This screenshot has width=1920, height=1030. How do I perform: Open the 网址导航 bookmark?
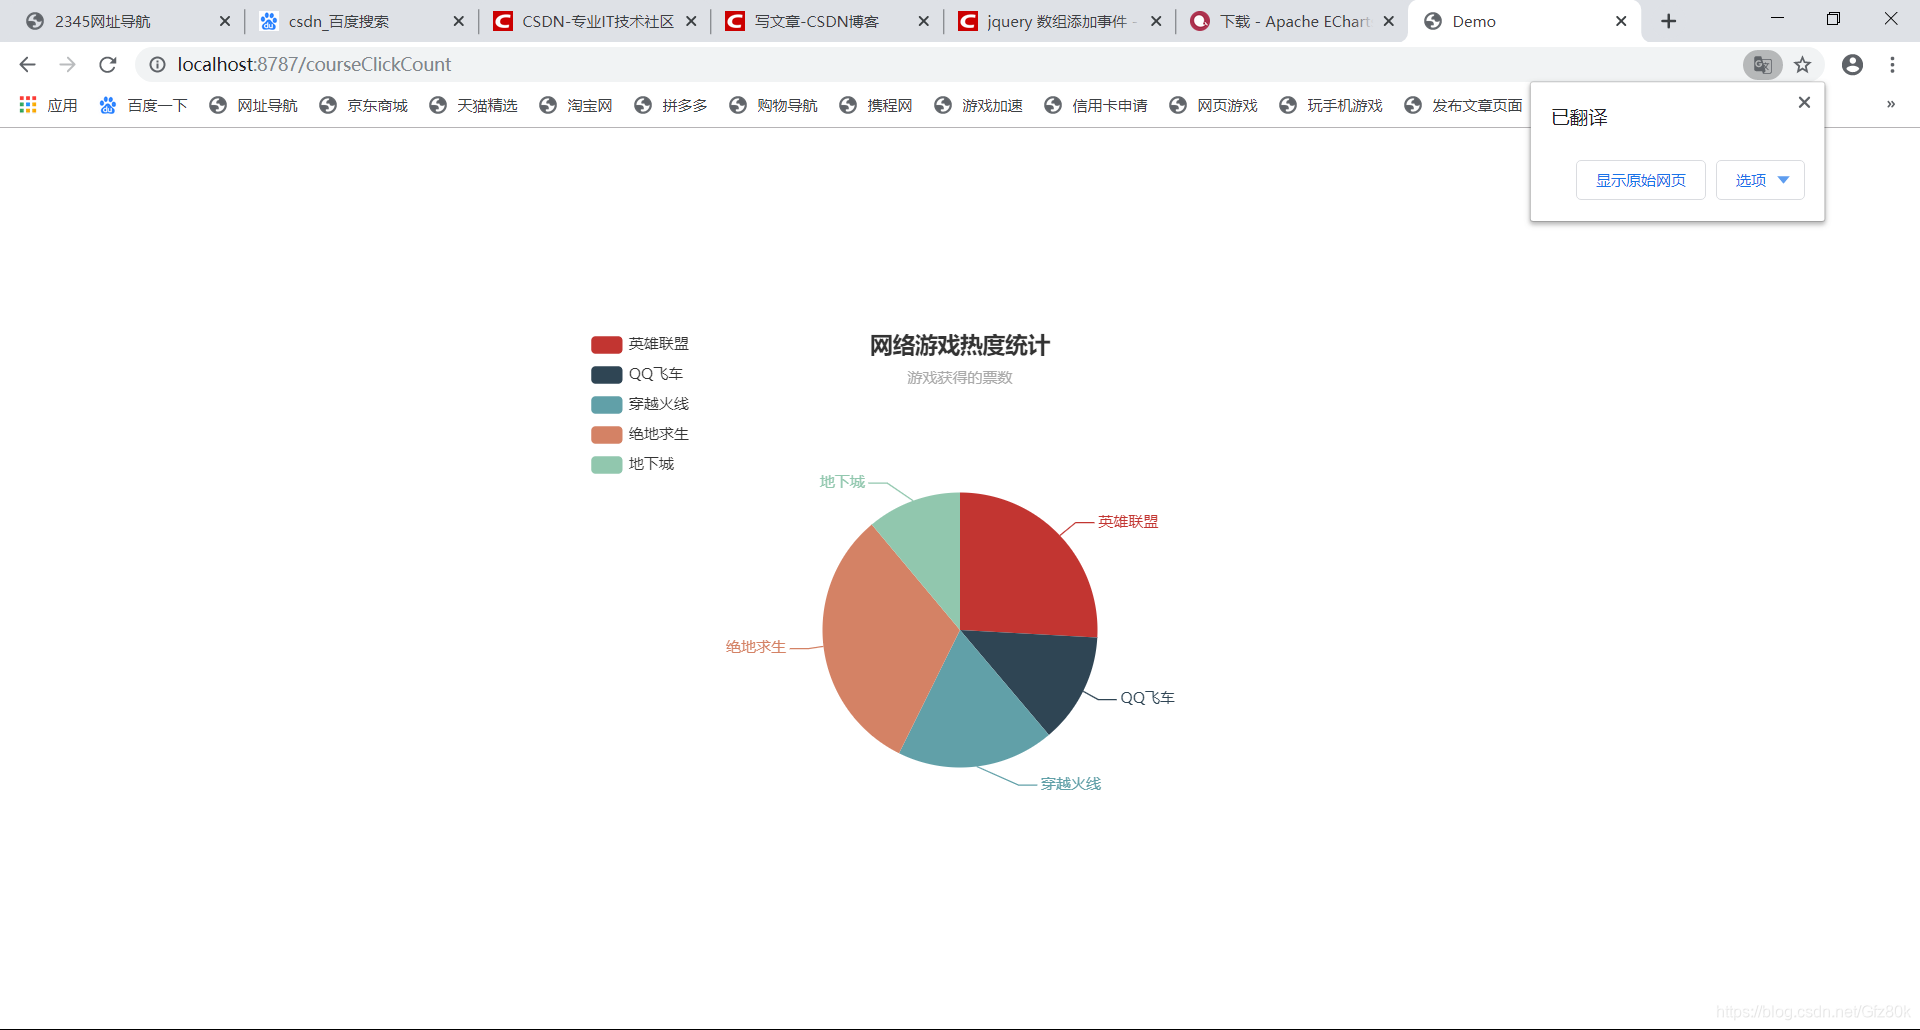point(254,105)
